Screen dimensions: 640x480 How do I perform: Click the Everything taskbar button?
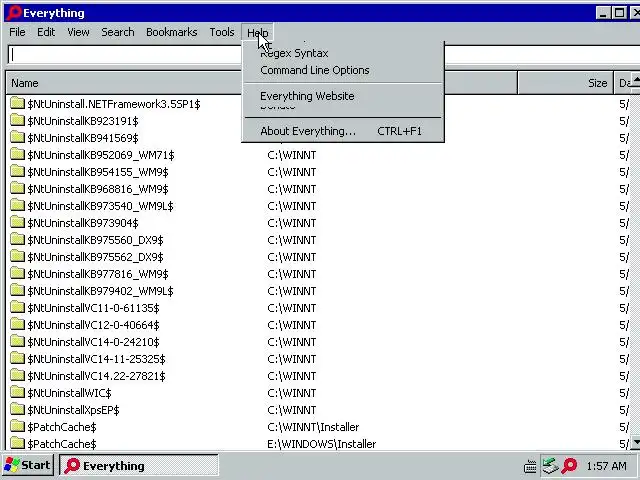pos(139,466)
